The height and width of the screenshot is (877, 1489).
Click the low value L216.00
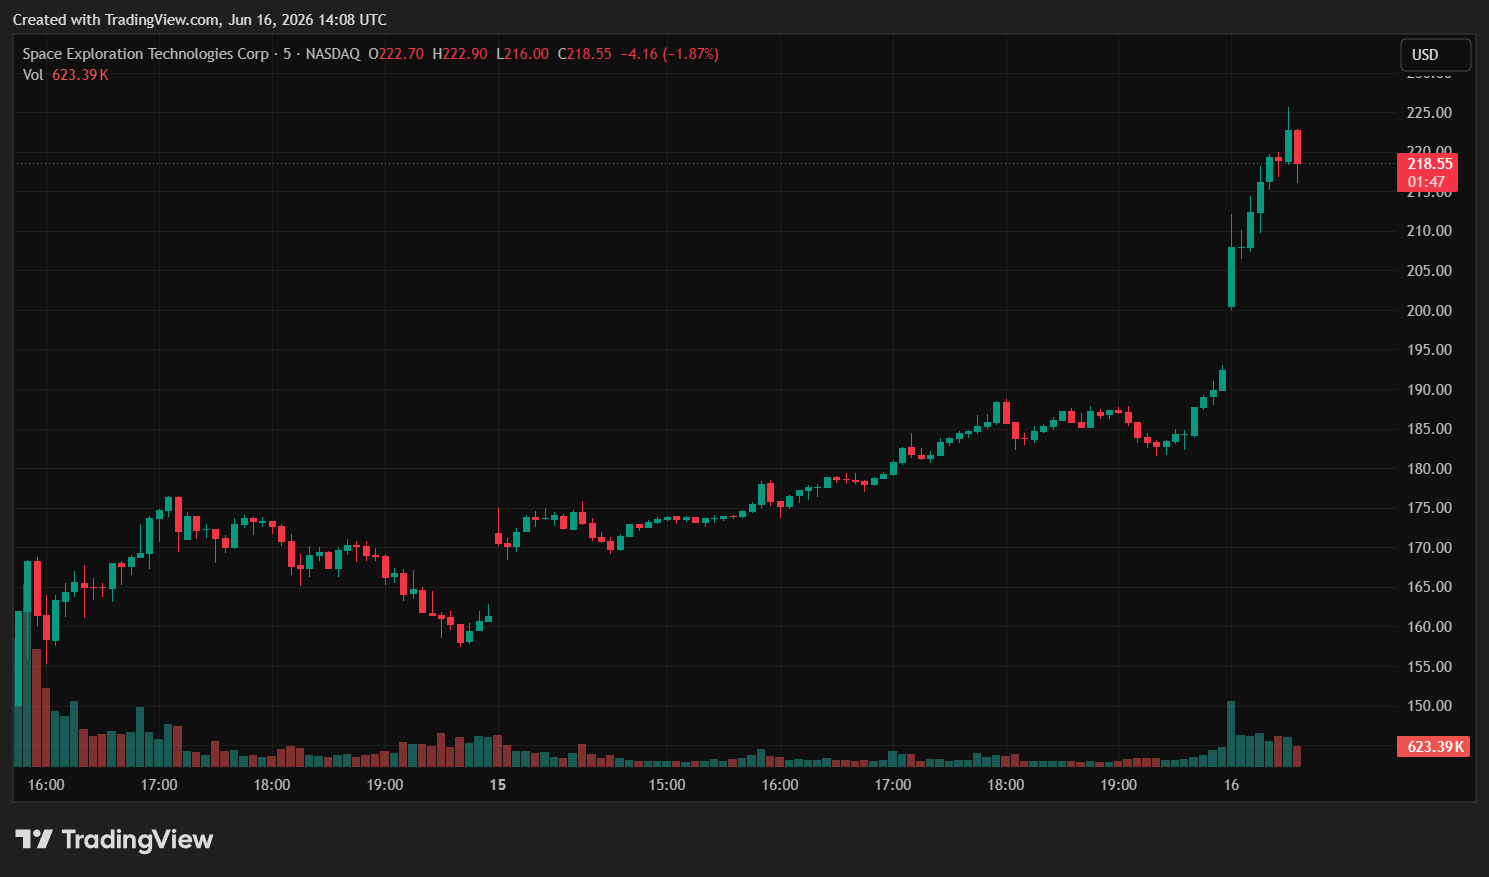(522, 54)
